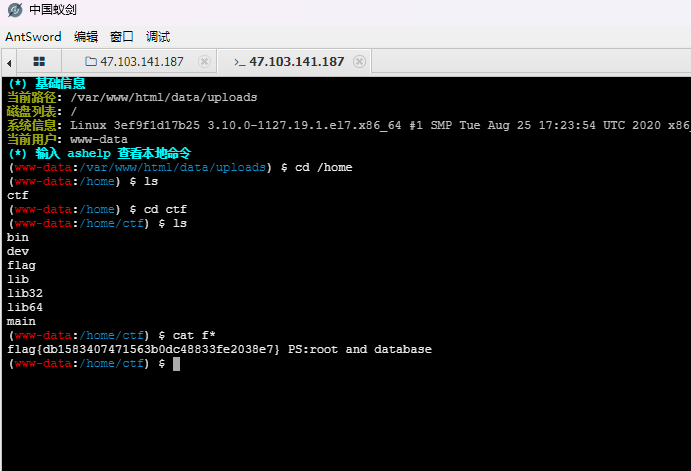Click the 'cd /home' command text

(x=323, y=167)
